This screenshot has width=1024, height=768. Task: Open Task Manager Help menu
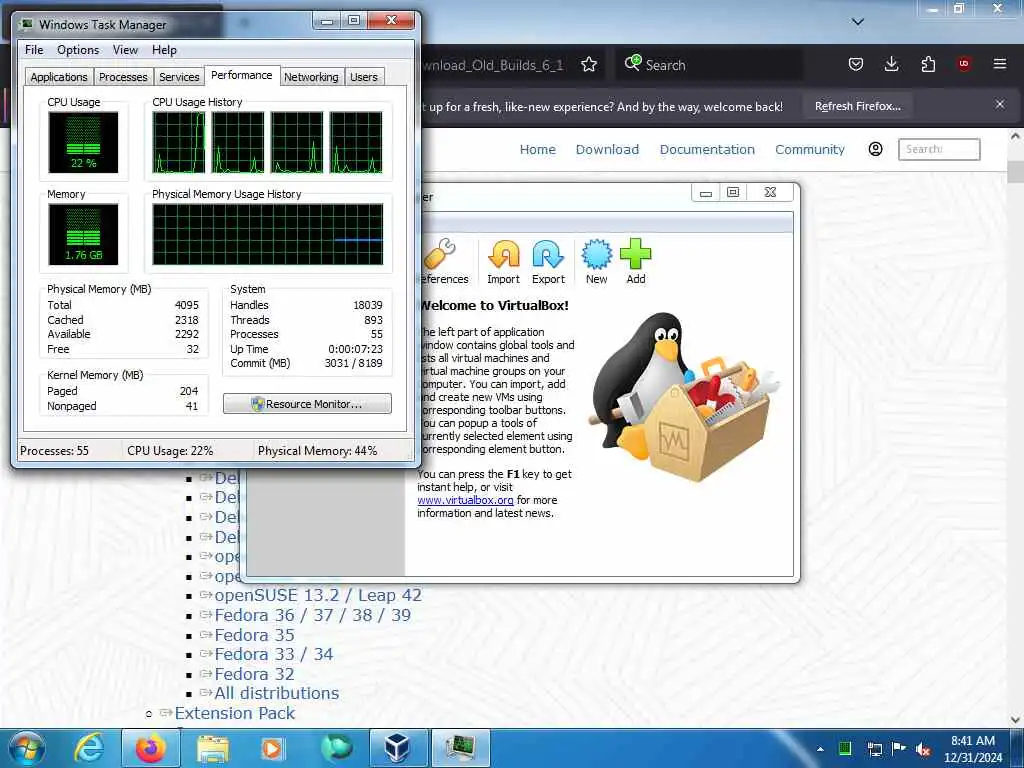click(165, 50)
